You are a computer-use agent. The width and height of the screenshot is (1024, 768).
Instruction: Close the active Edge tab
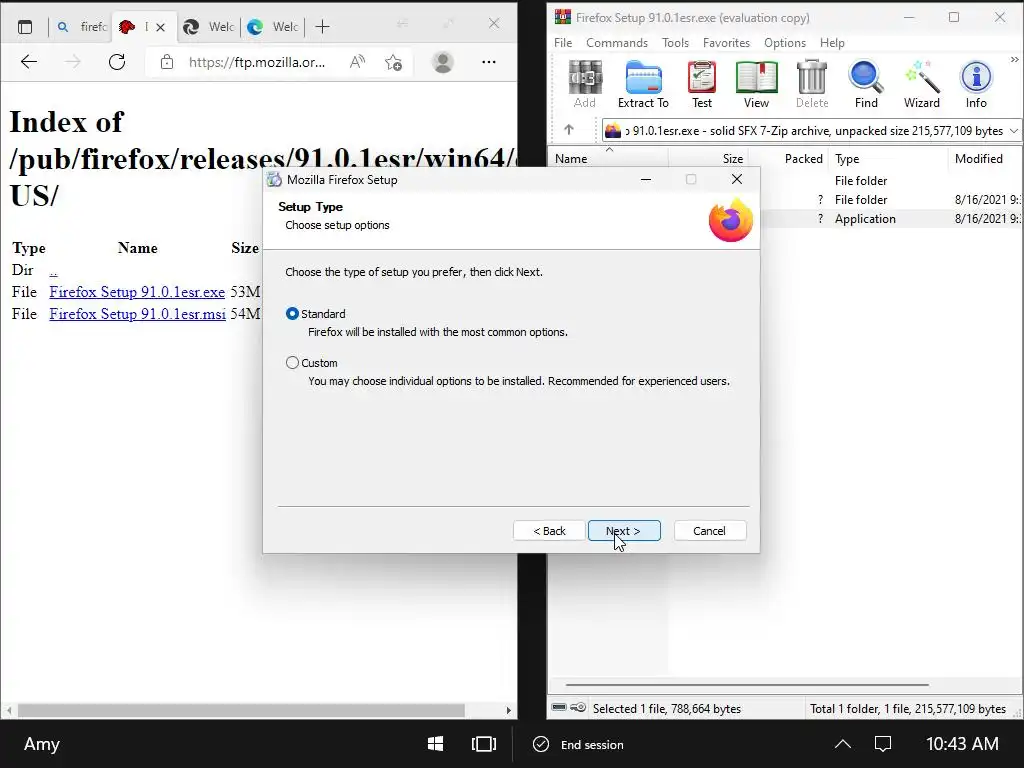161,27
